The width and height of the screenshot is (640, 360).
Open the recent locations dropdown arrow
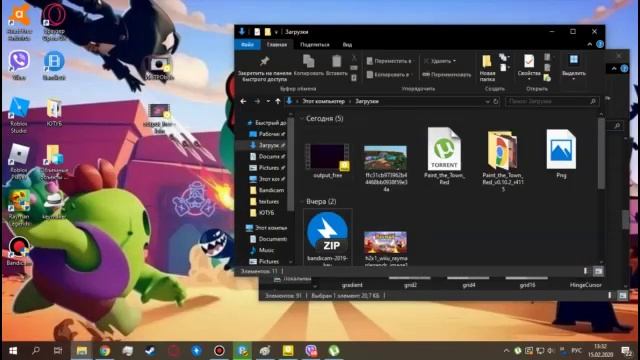click(x=268, y=101)
